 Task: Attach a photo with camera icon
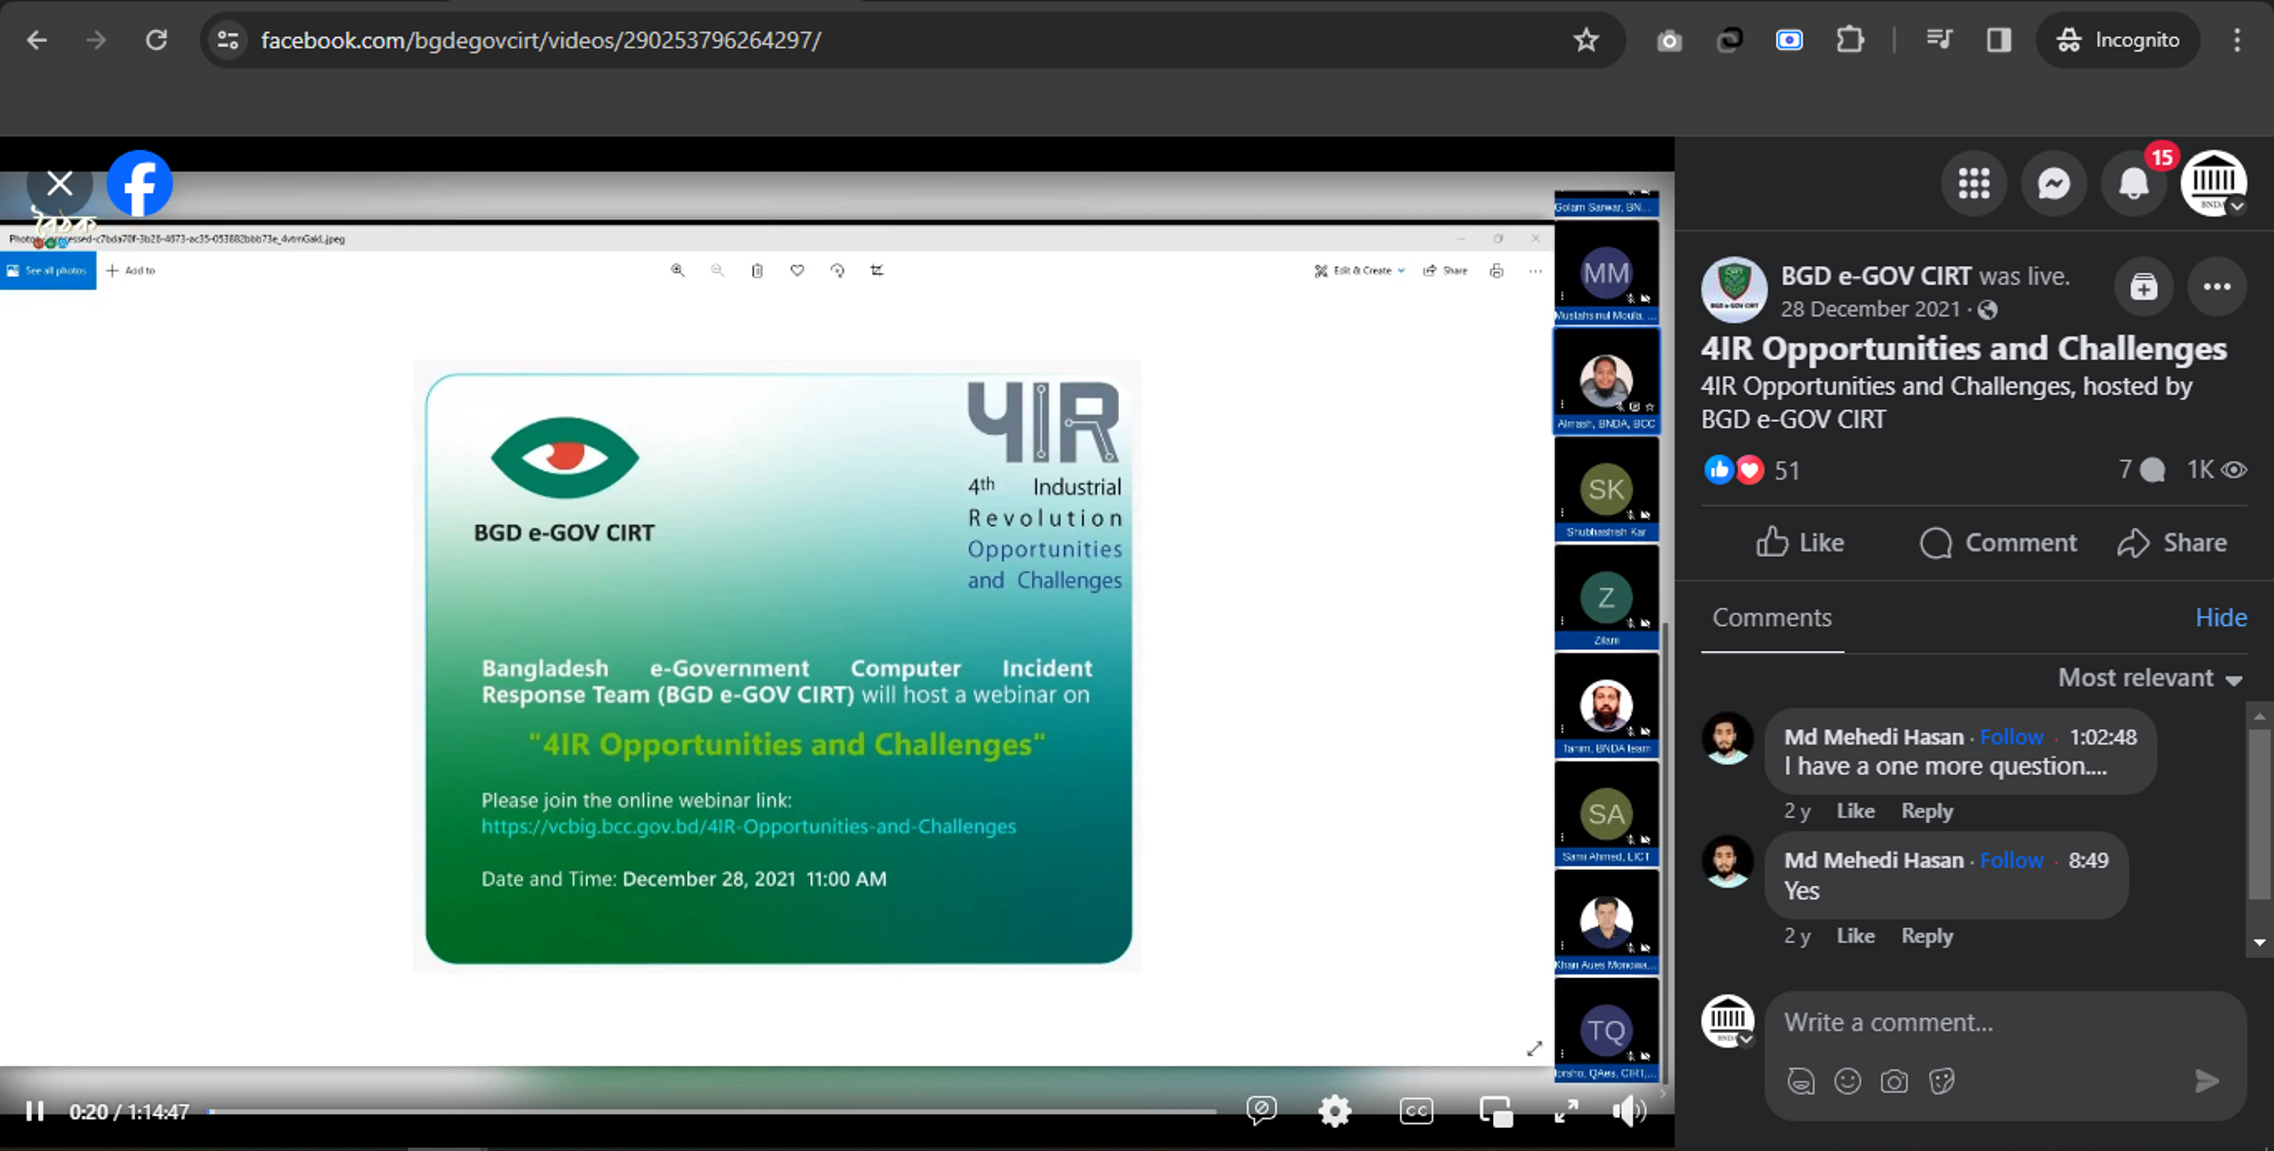pyautogui.click(x=1894, y=1081)
